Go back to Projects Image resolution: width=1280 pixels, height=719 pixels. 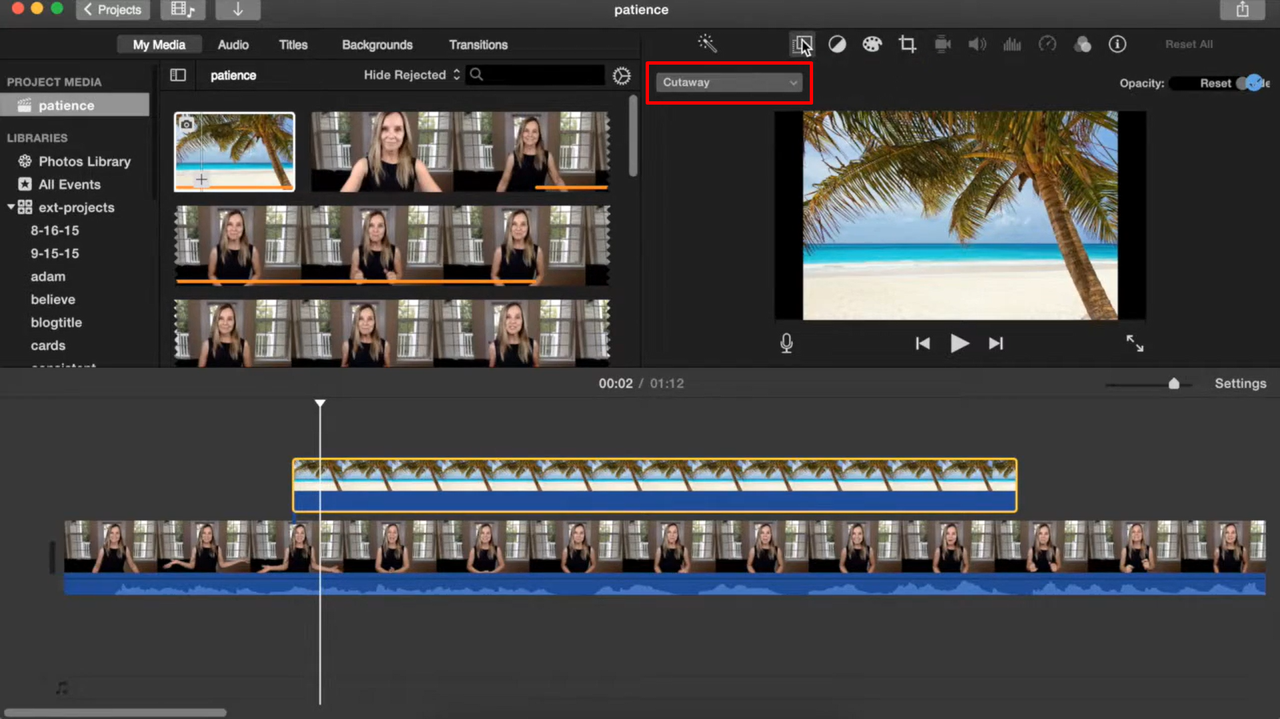(113, 10)
